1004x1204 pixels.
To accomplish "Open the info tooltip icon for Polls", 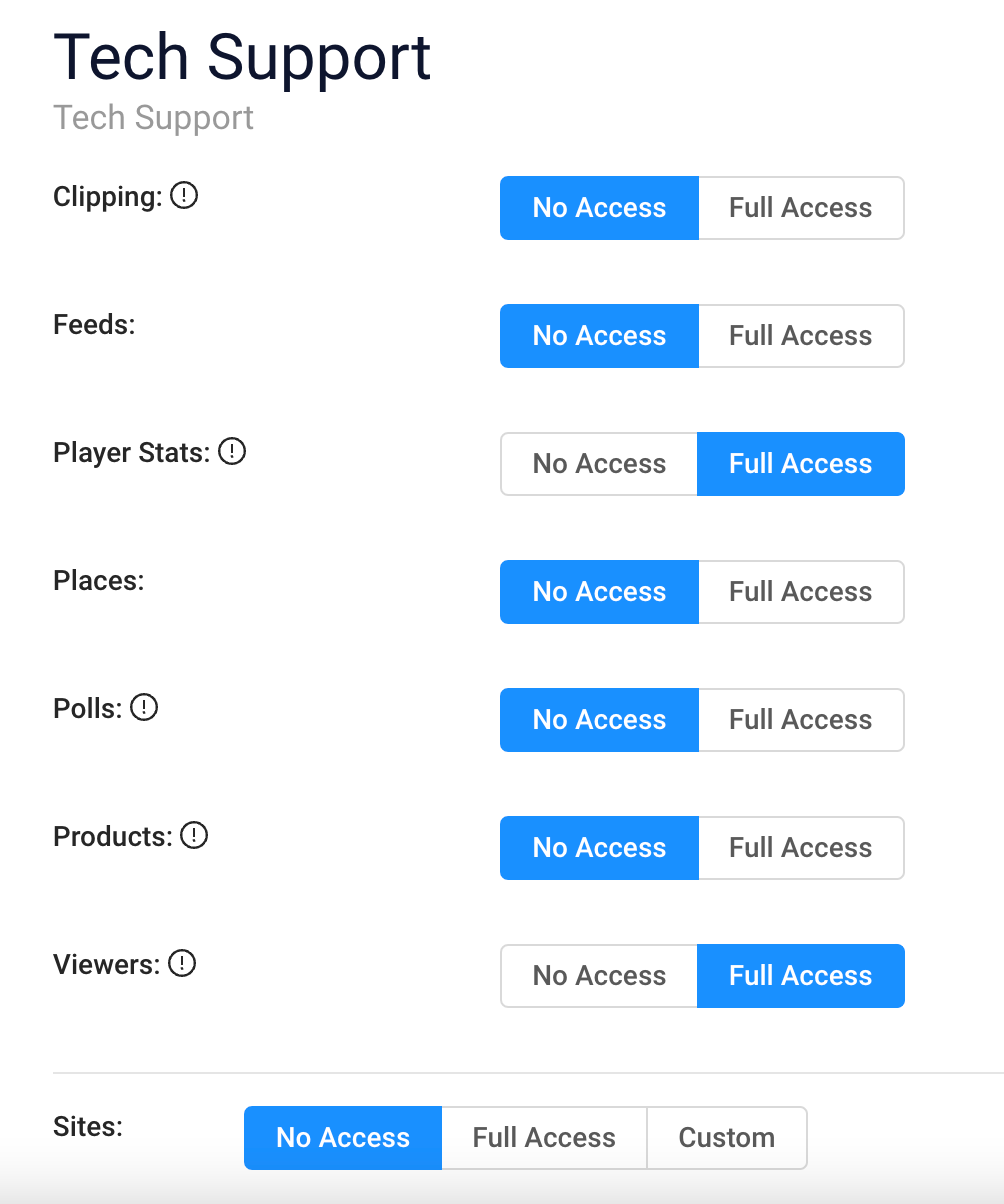I will point(145,708).
